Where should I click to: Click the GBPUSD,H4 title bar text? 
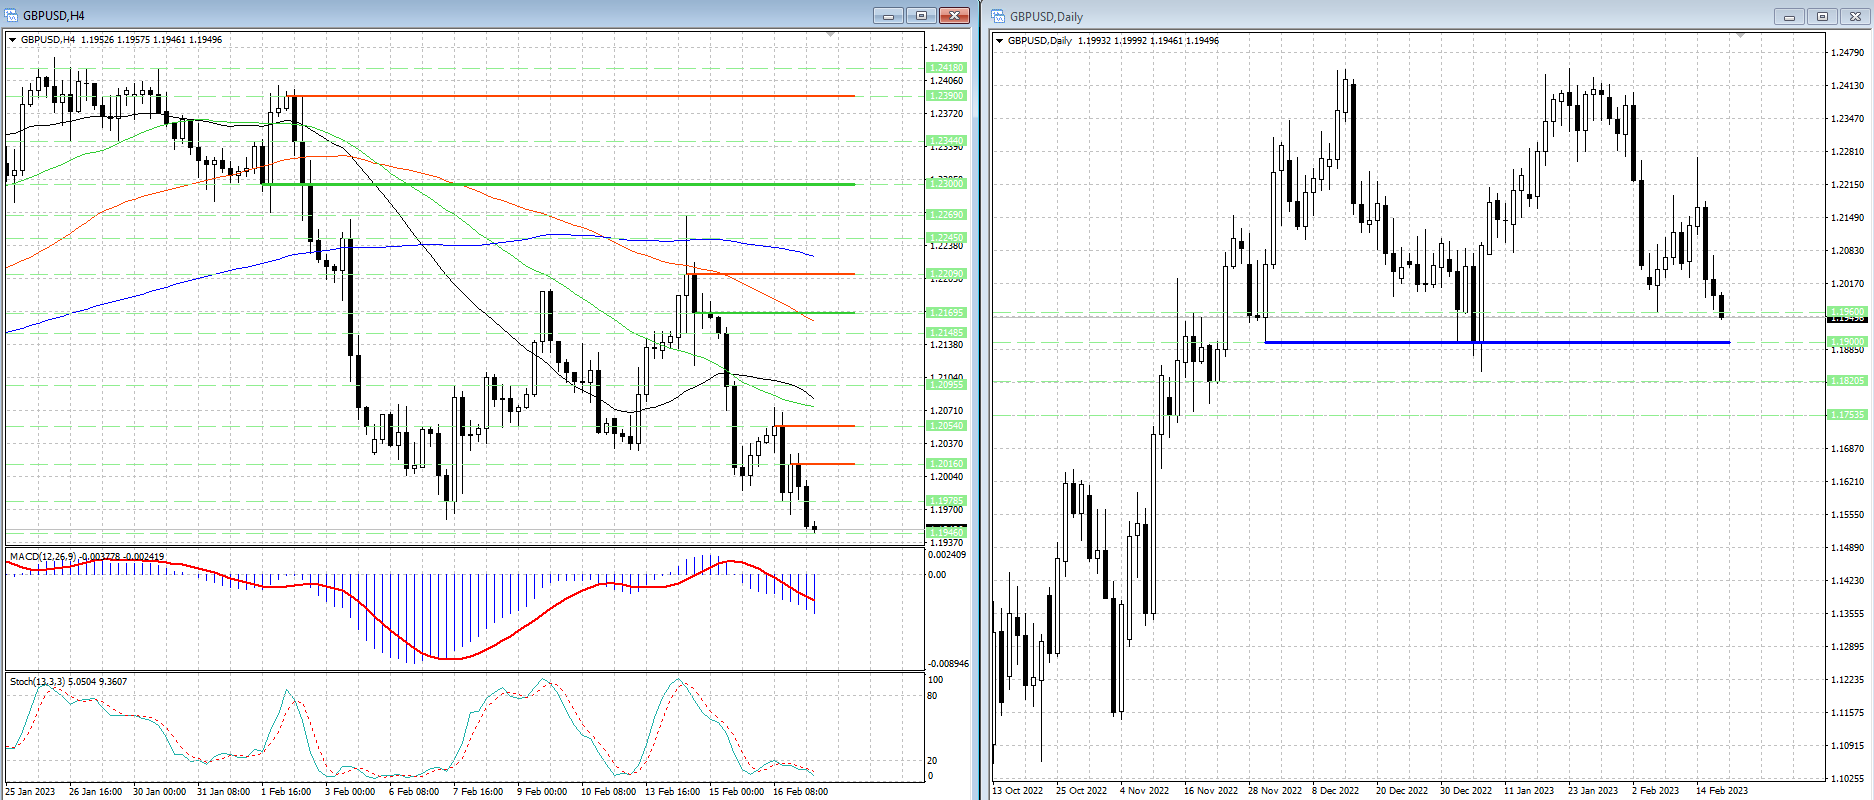[x=54, y=15]
